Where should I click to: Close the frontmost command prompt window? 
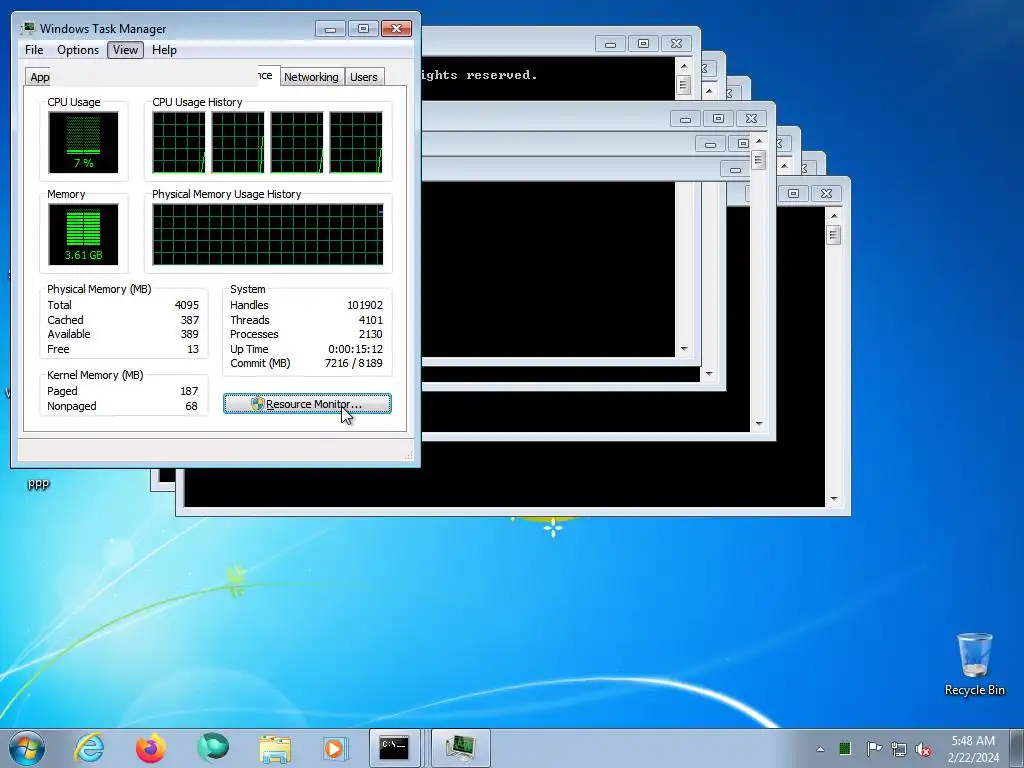coord(826,193)
